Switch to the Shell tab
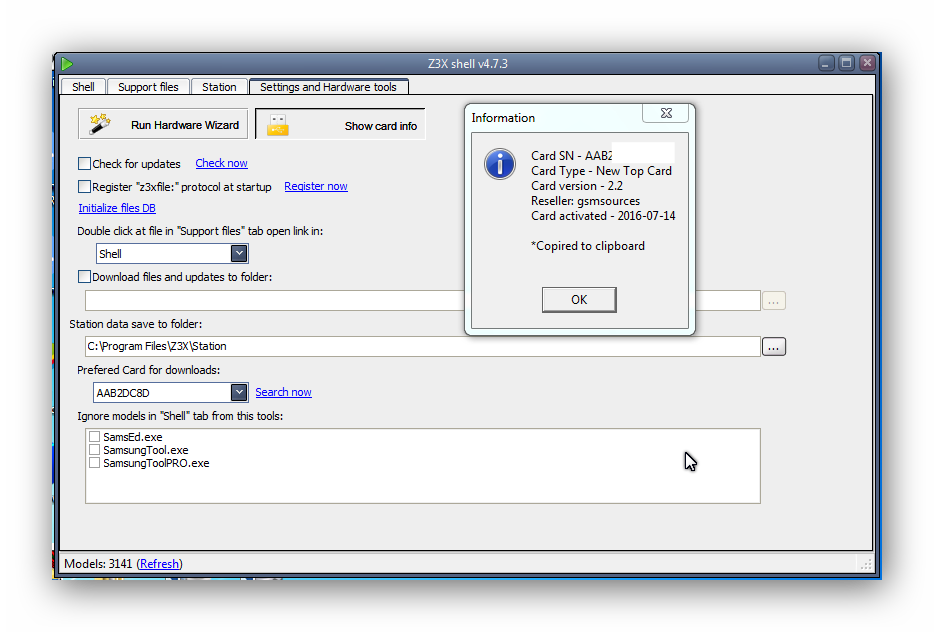 [x=83, y=87]
